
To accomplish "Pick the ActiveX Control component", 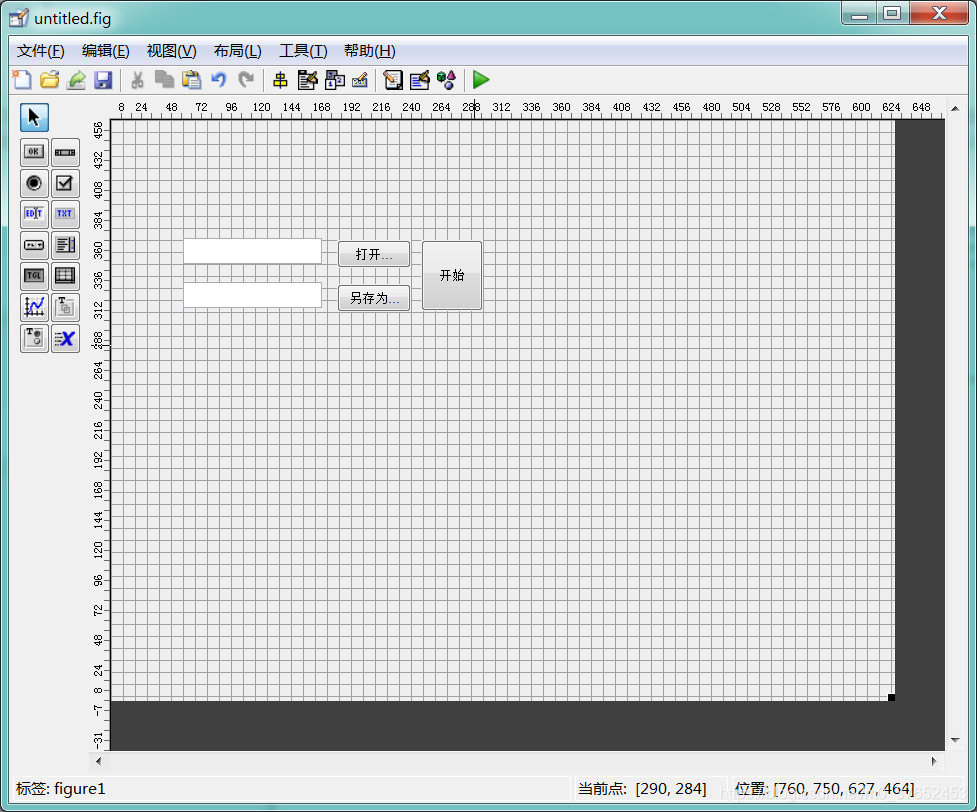I will 65,338.
